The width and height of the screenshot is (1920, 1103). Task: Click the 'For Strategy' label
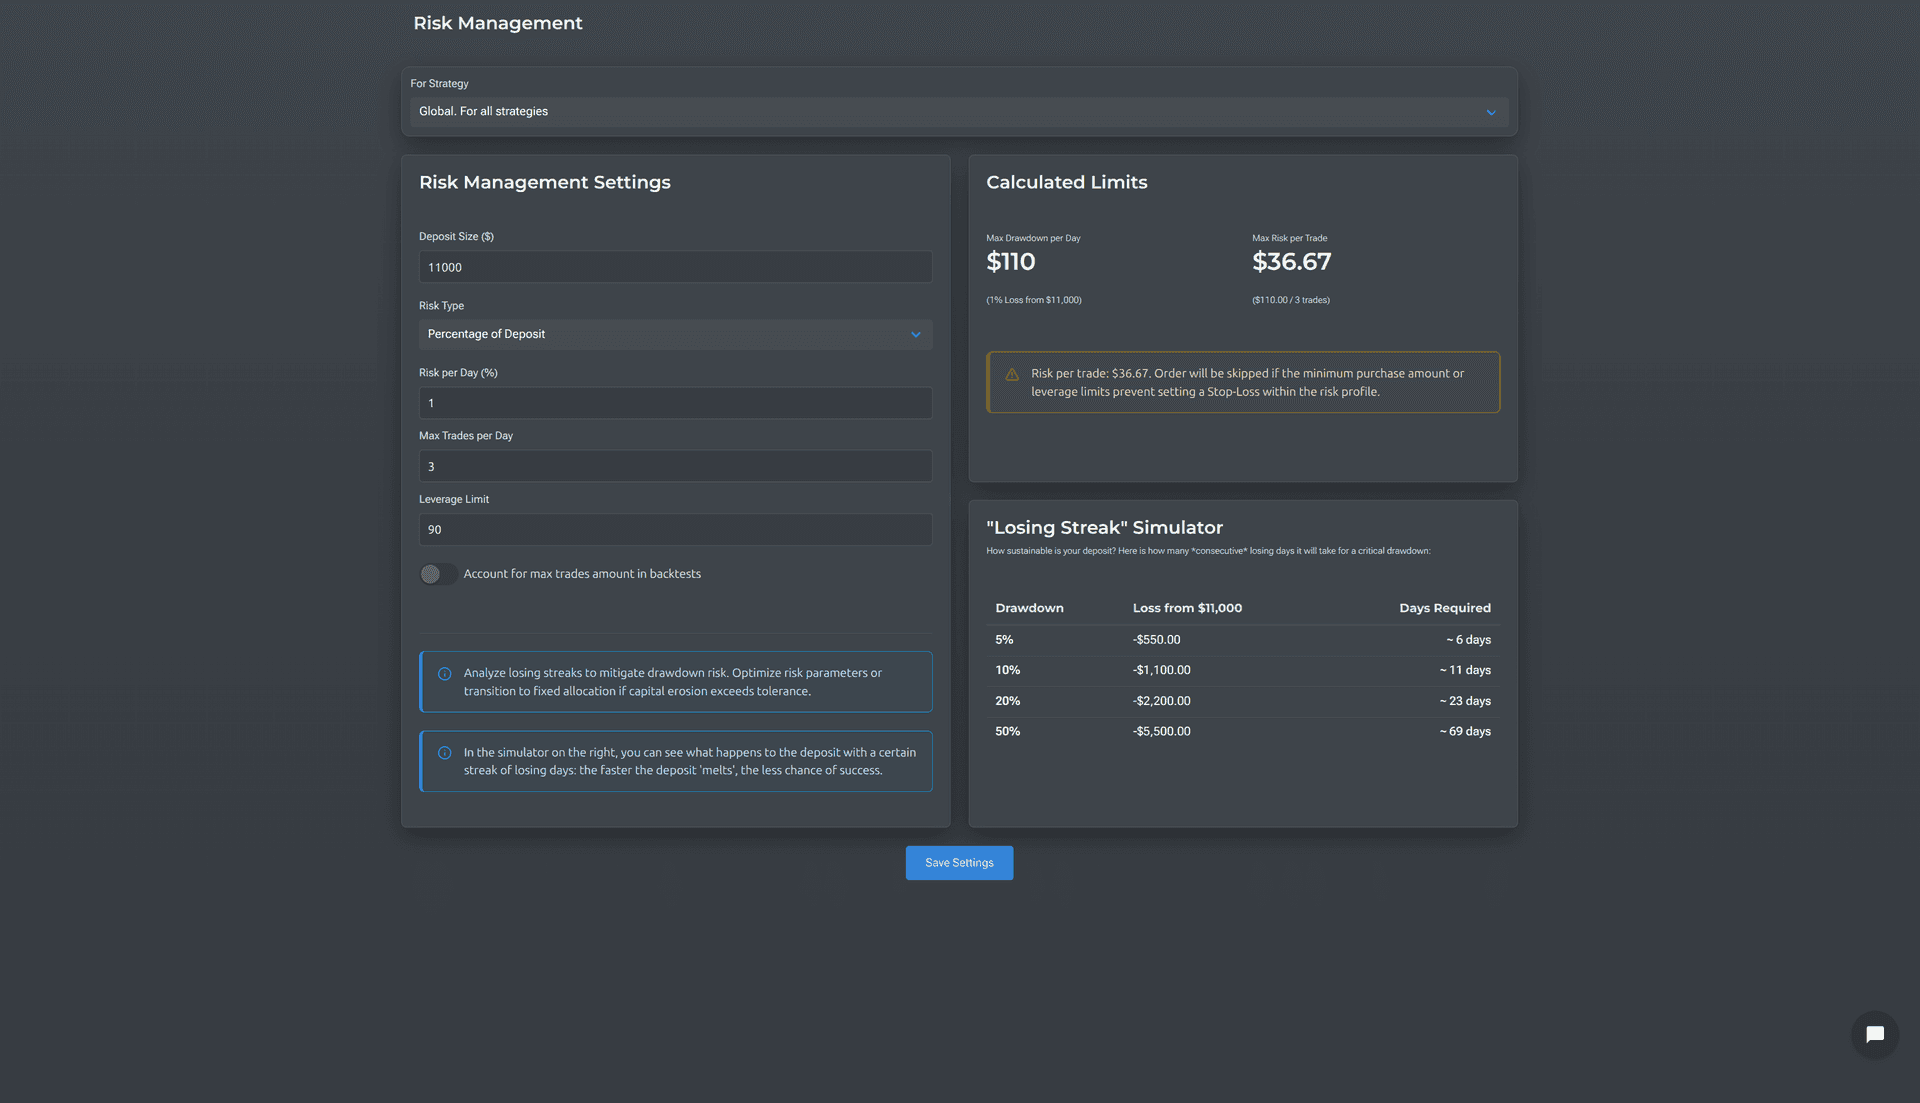point(439,84)
